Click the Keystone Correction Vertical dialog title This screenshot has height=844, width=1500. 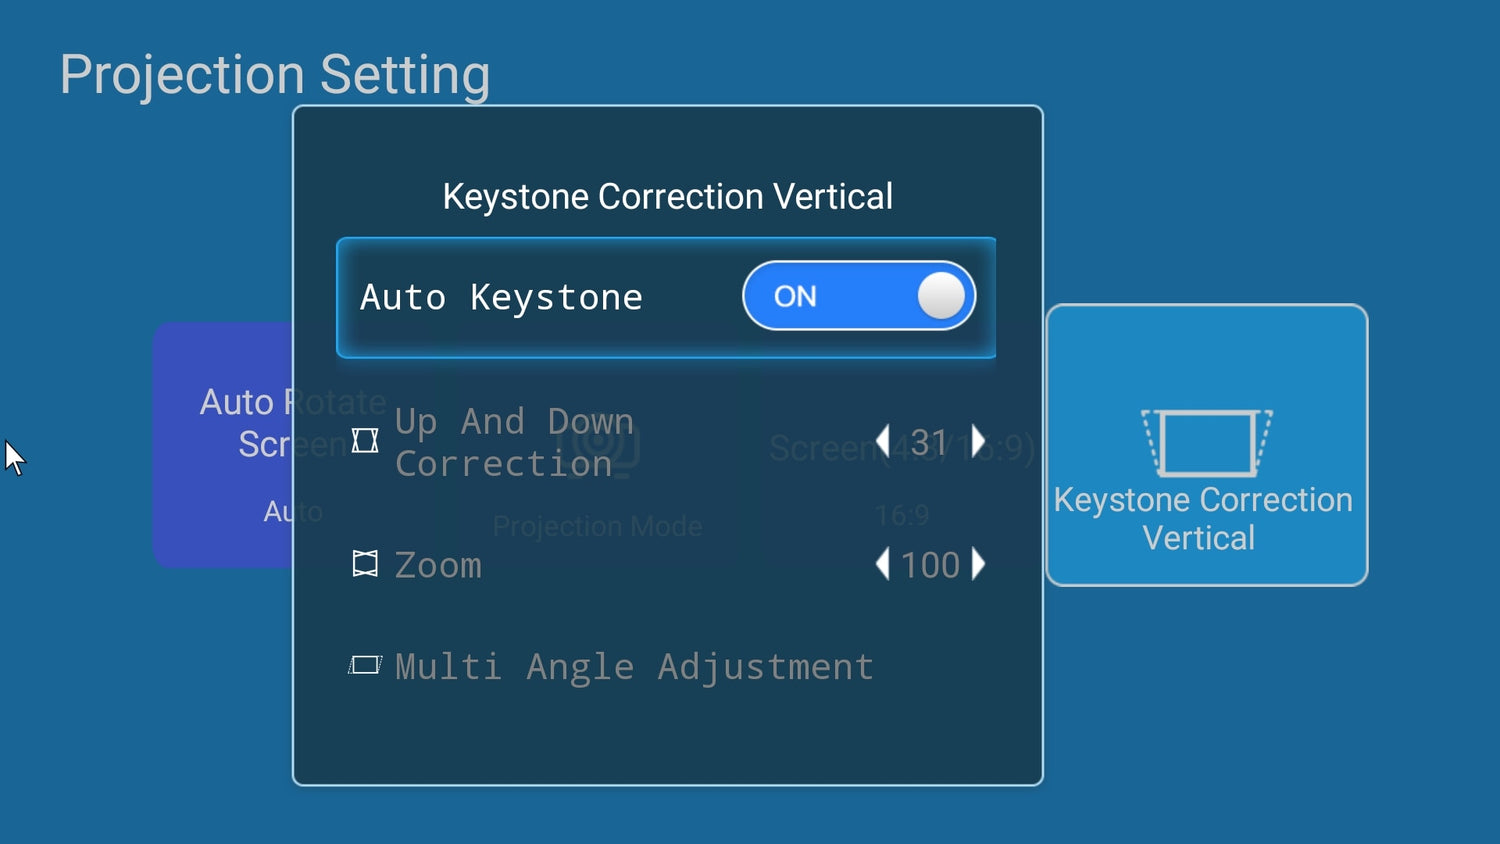click(667, 197)
